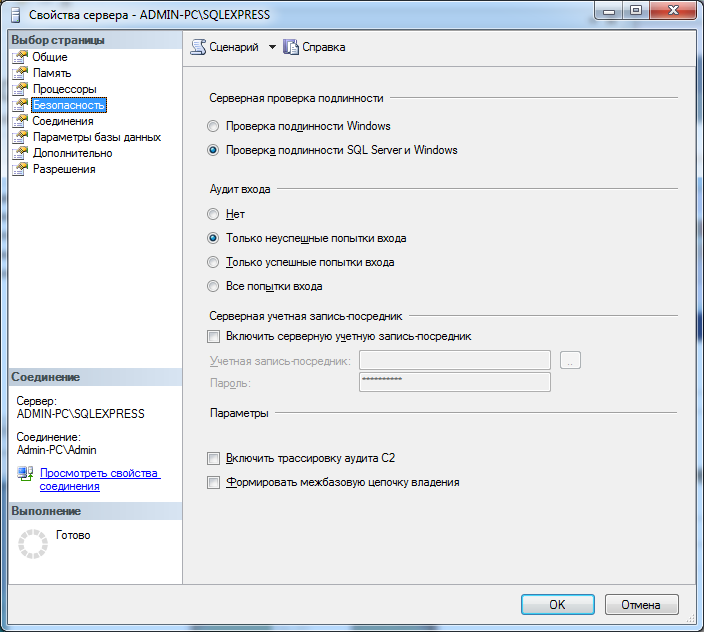
Task: Click the connection properties computer icon
Action: tap(25, 474)
